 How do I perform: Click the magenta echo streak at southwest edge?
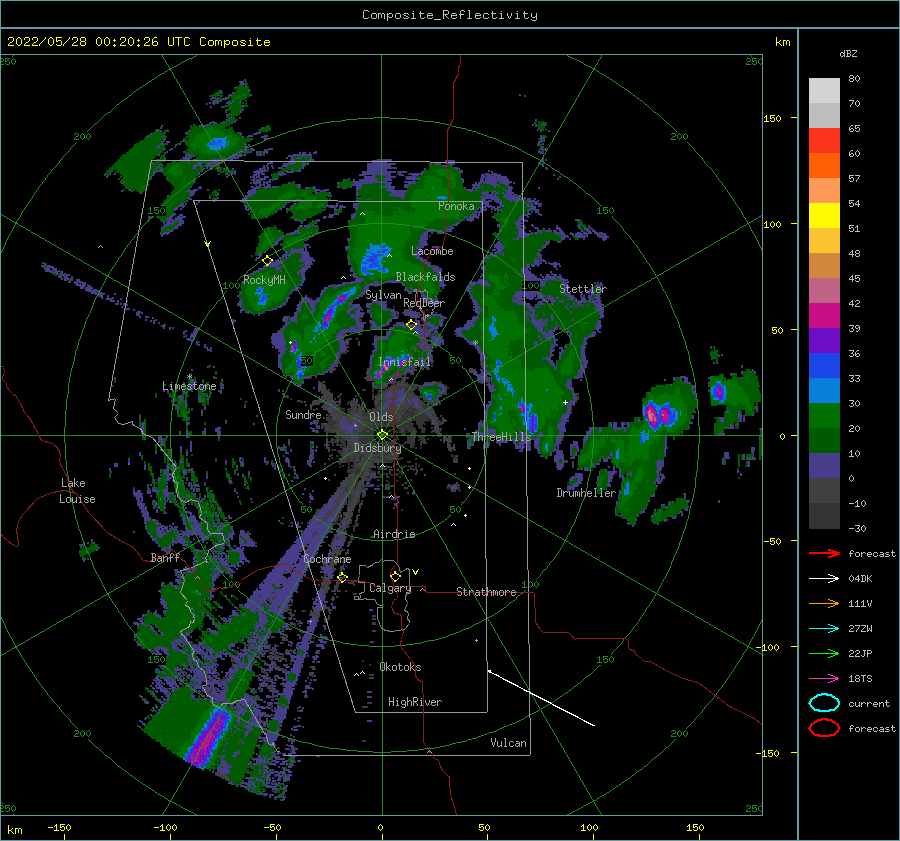(x=209, y=737)
